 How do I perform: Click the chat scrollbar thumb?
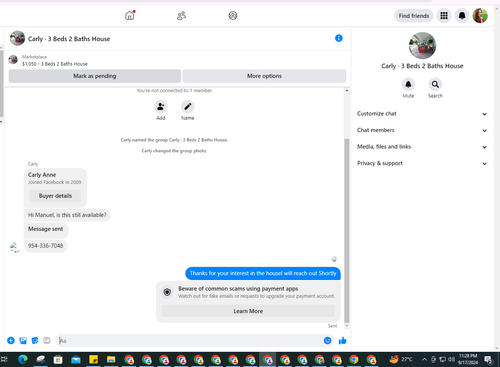tap(347, 231)
